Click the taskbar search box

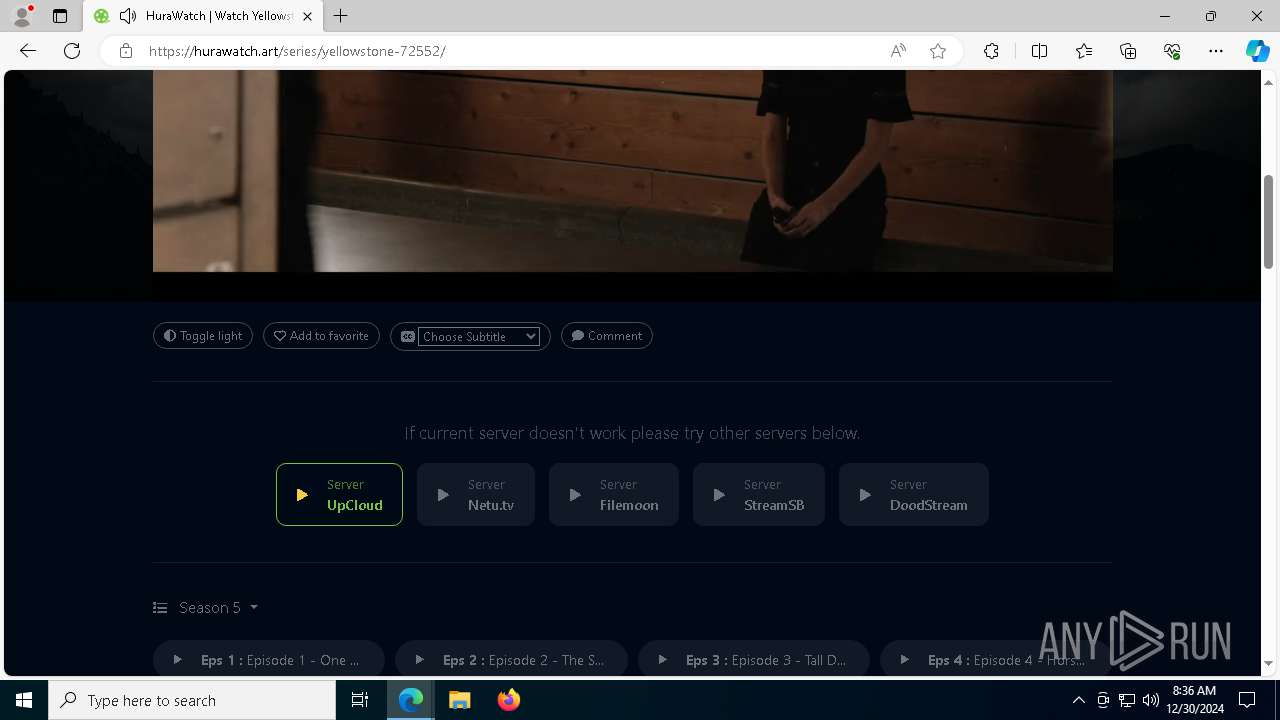pos(192,700)
